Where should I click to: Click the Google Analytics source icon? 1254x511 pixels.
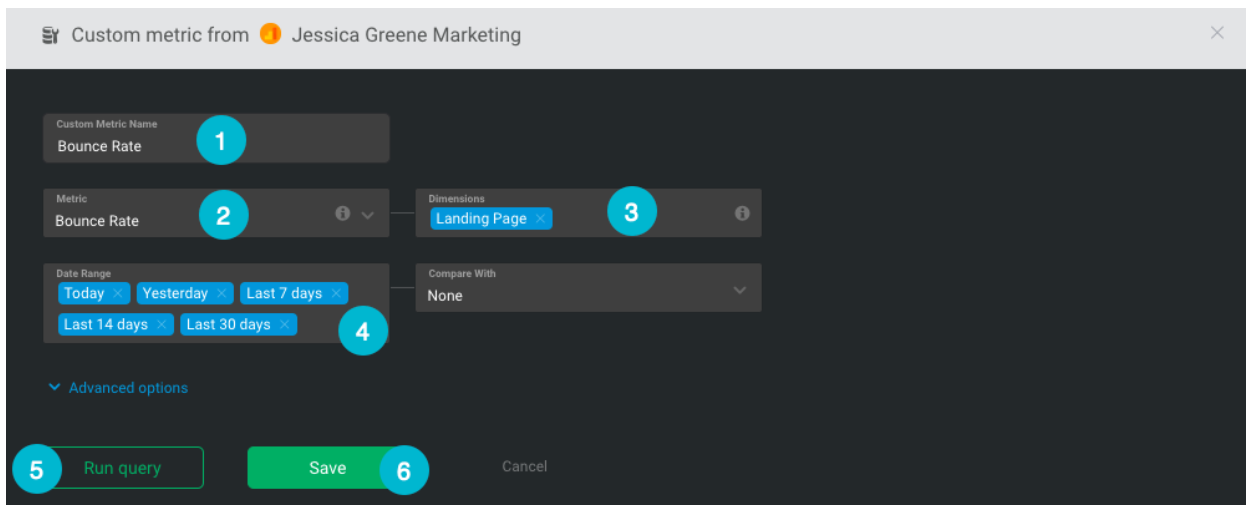tap(270, 34)
